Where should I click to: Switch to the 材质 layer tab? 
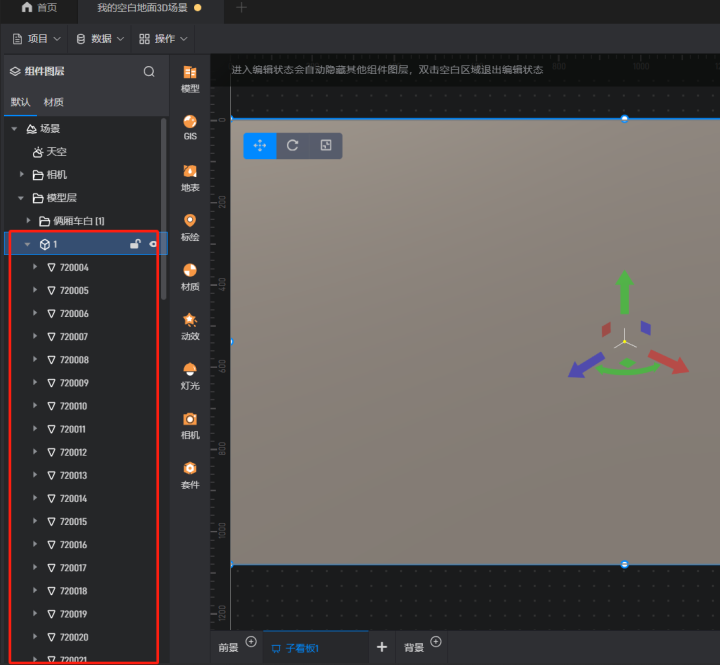53,102
